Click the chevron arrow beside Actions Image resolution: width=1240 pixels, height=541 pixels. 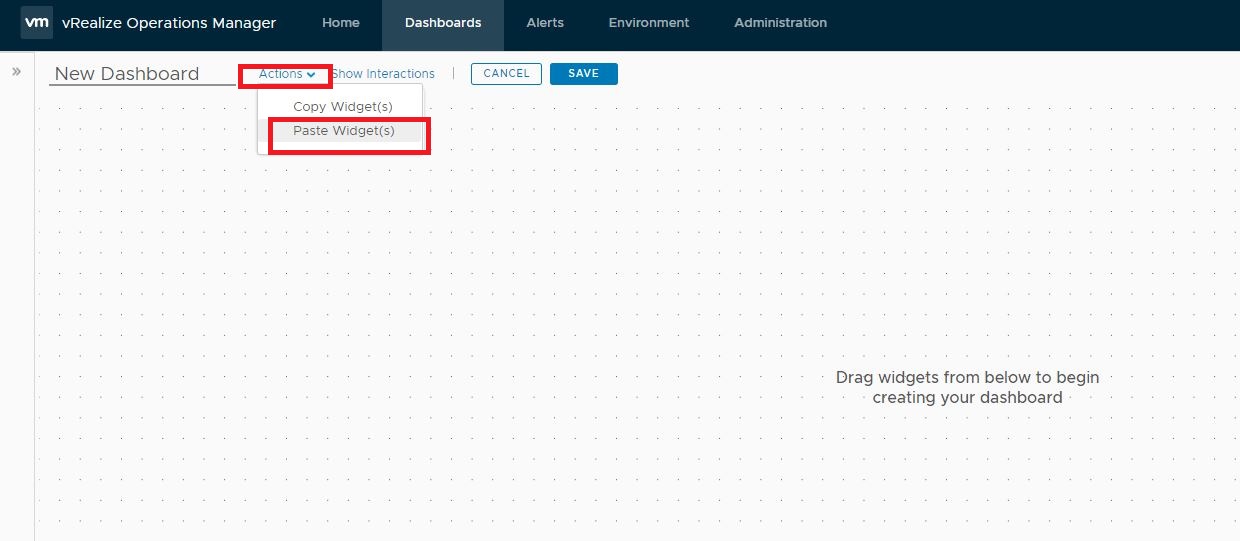click(312, 74)
